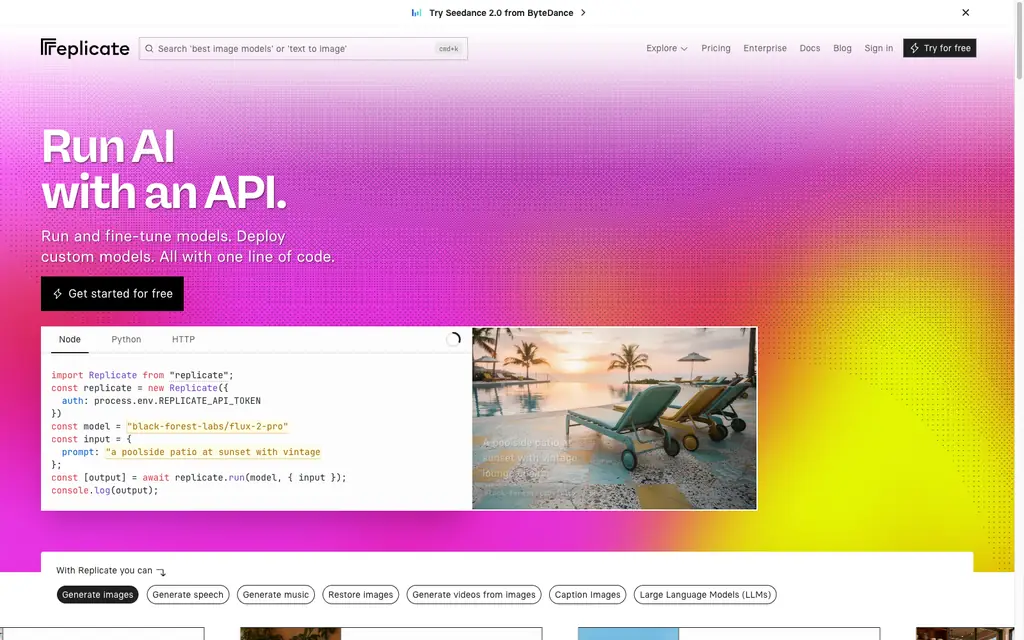Dismiss the Seedance announcement banner
The height and width of the screenshot is (640, 1024).
coord(965,12)
